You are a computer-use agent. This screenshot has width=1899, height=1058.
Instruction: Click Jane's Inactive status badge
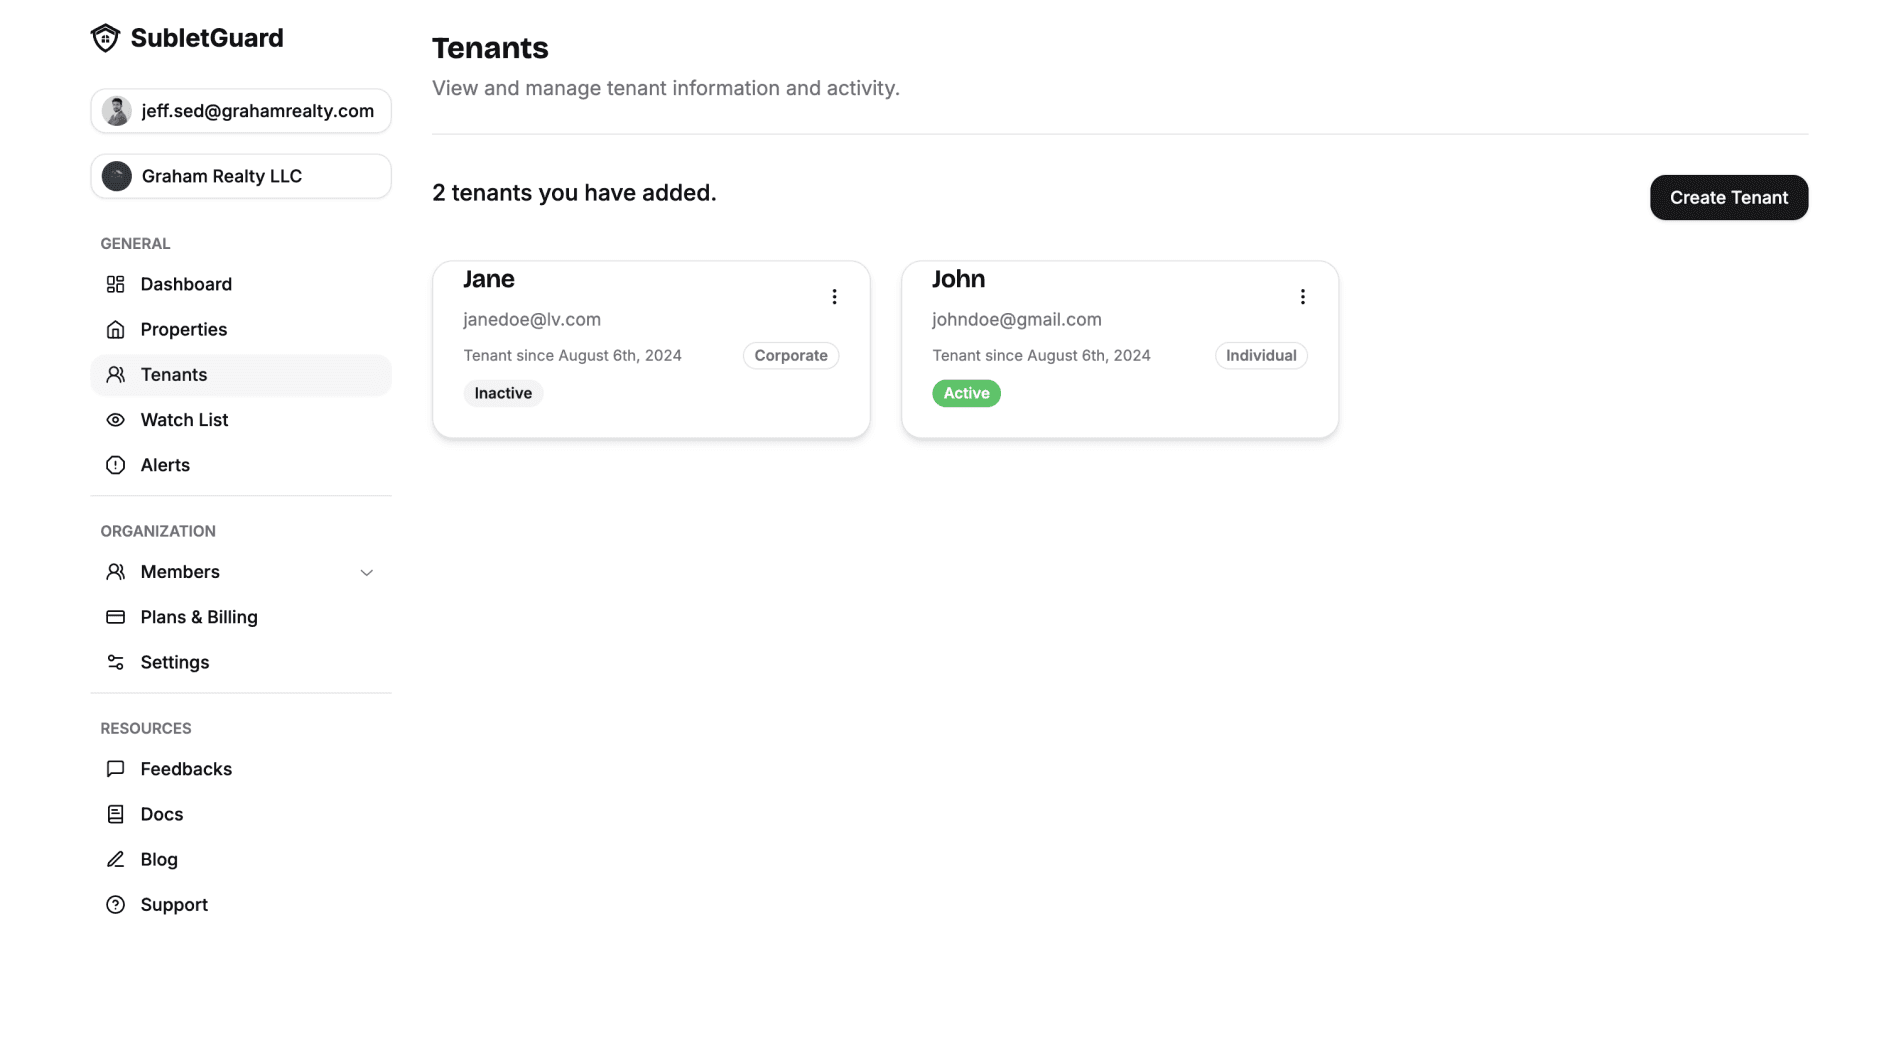(x=503, y=393)
